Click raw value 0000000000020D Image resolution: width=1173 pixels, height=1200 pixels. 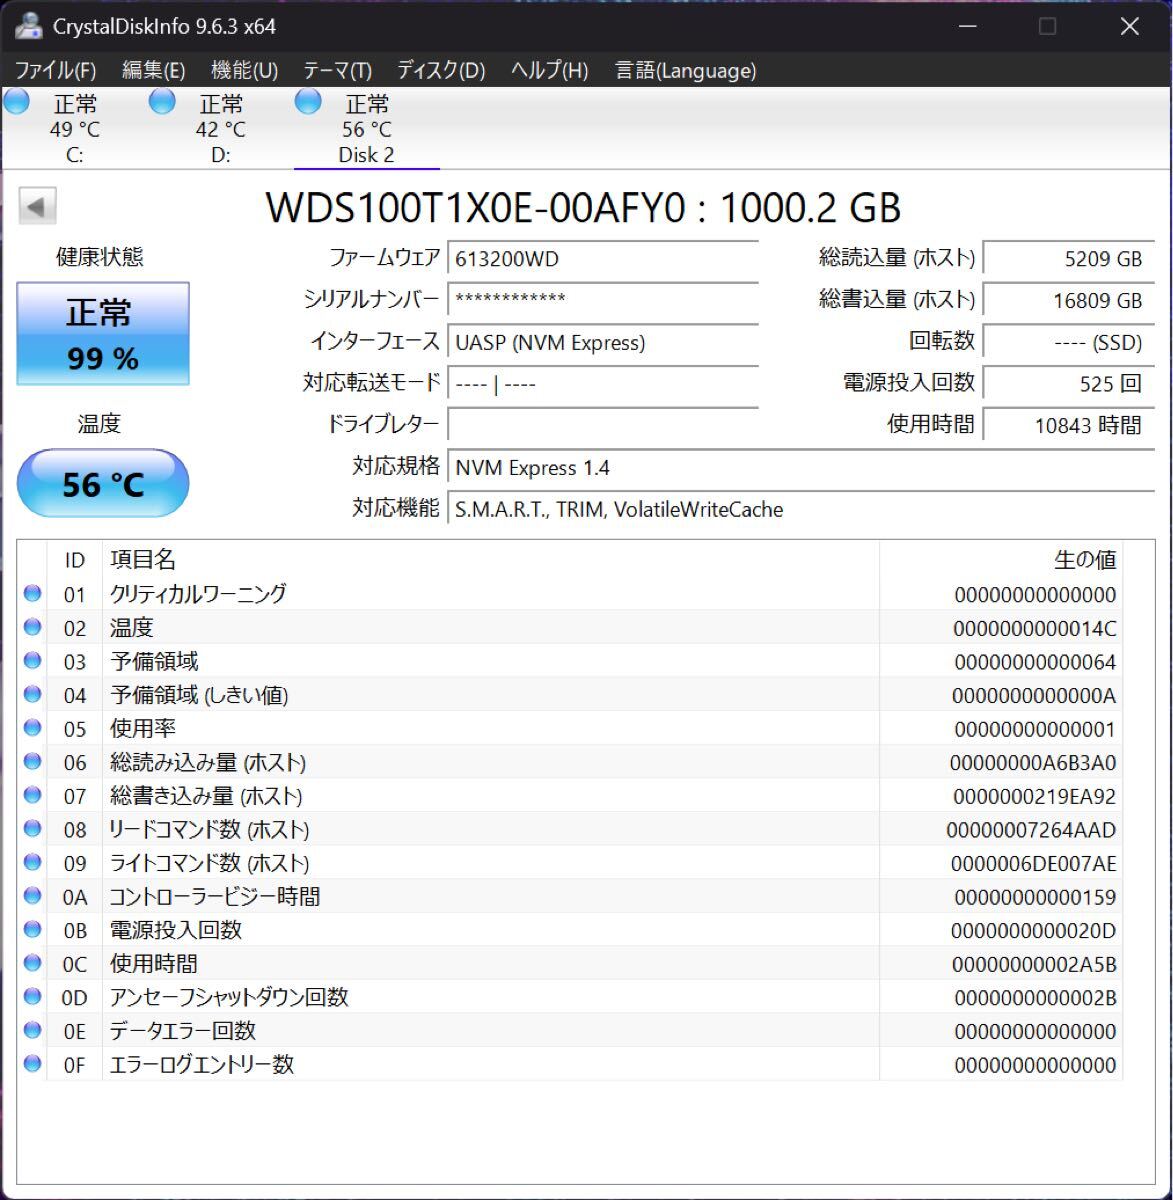pos(1033,931)
